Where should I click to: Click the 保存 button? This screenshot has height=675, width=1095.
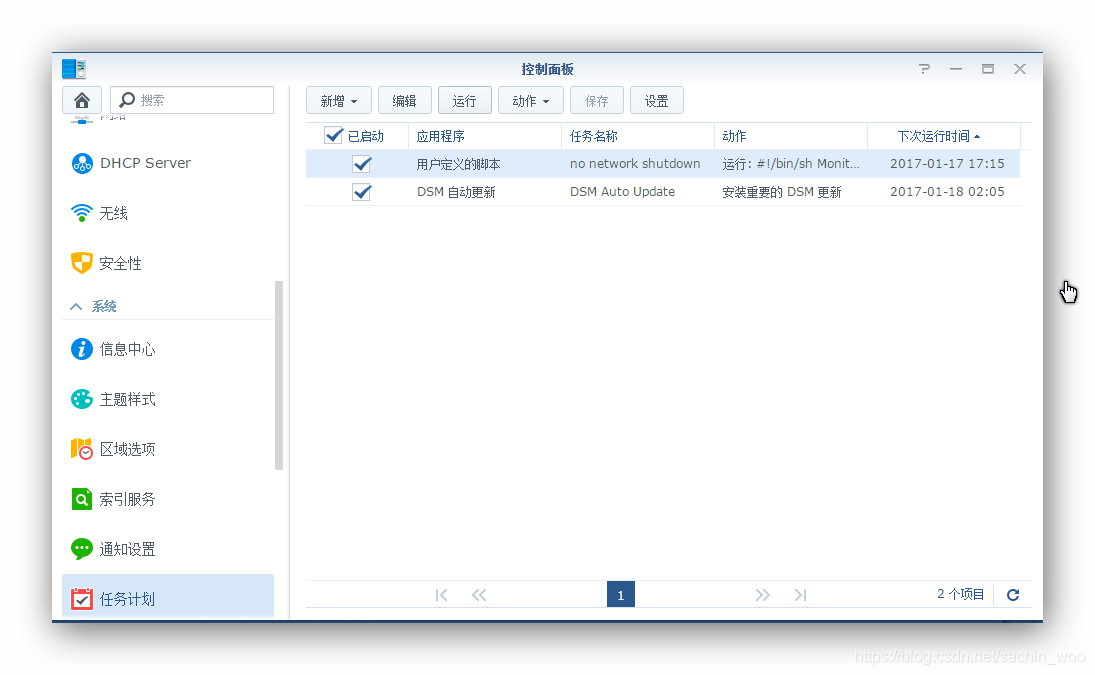tap(596, 101)
